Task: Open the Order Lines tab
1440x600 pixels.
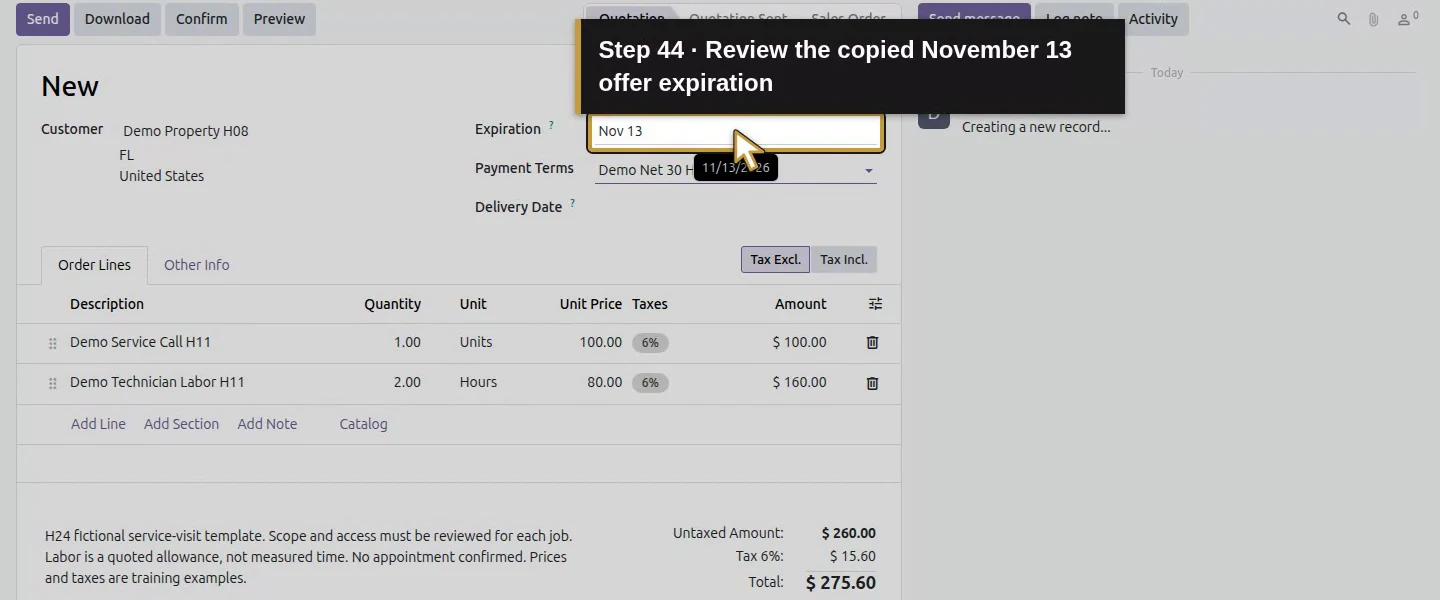Action: pyautogui.click(x=94, y=265)
